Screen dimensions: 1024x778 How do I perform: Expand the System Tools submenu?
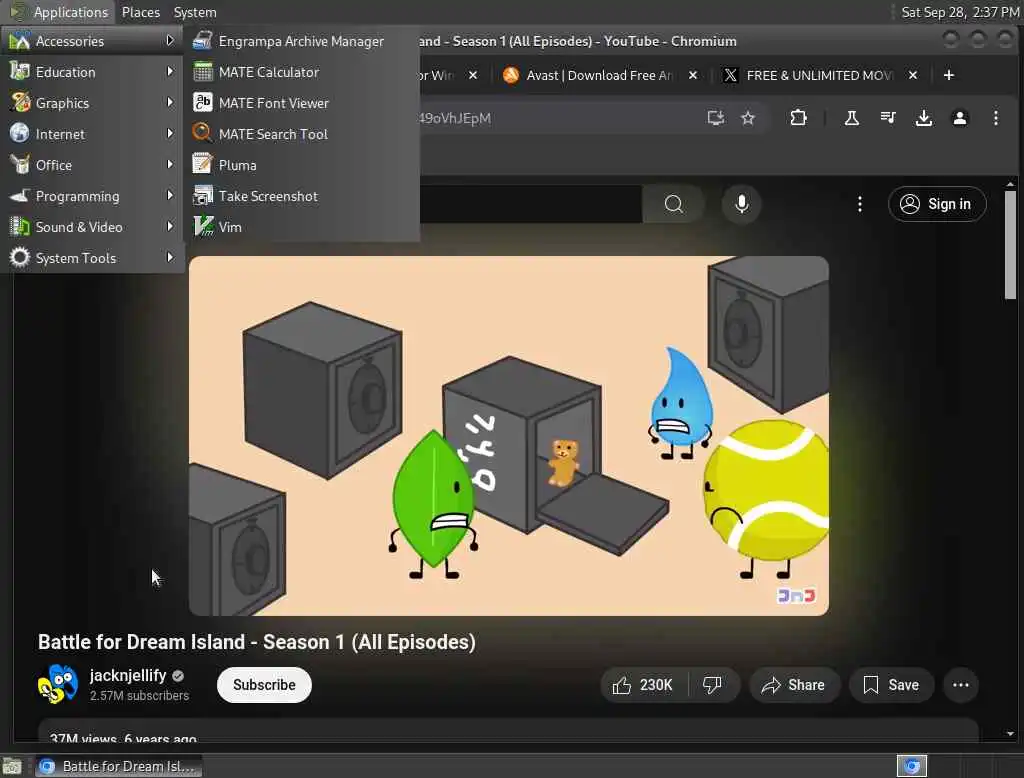coord(92,258)
